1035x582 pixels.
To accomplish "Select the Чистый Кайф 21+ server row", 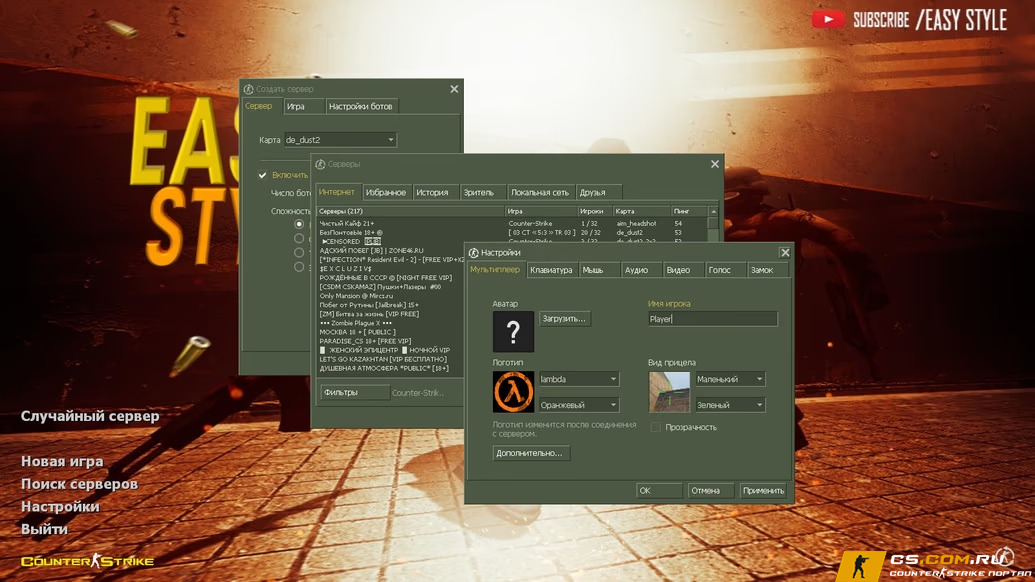I will pyautogui.click(x=512, y=224).
